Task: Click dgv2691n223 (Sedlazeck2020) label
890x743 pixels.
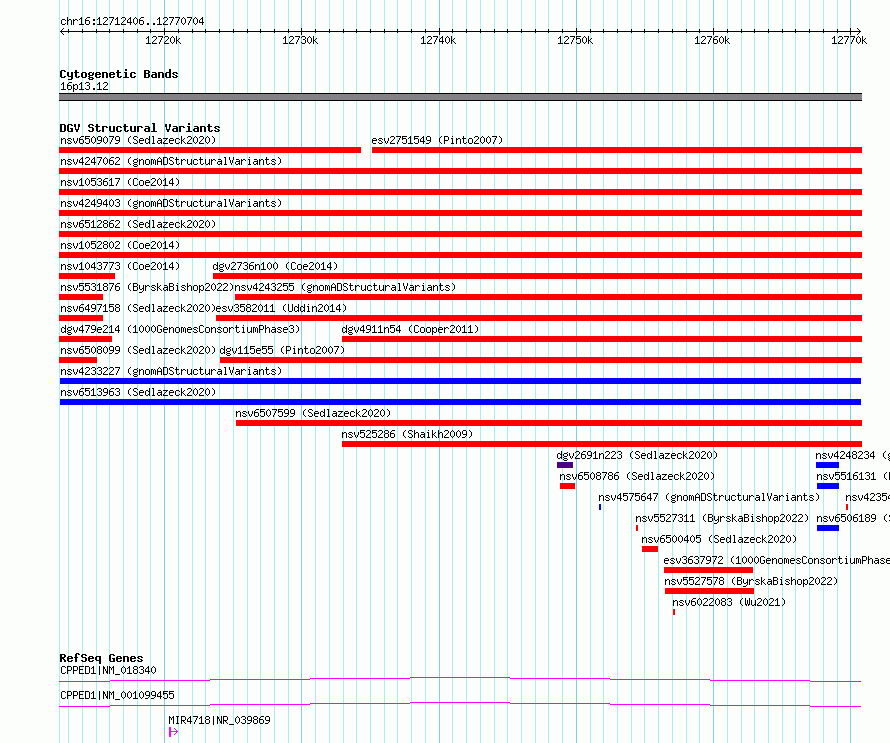Action: [637, 455]
